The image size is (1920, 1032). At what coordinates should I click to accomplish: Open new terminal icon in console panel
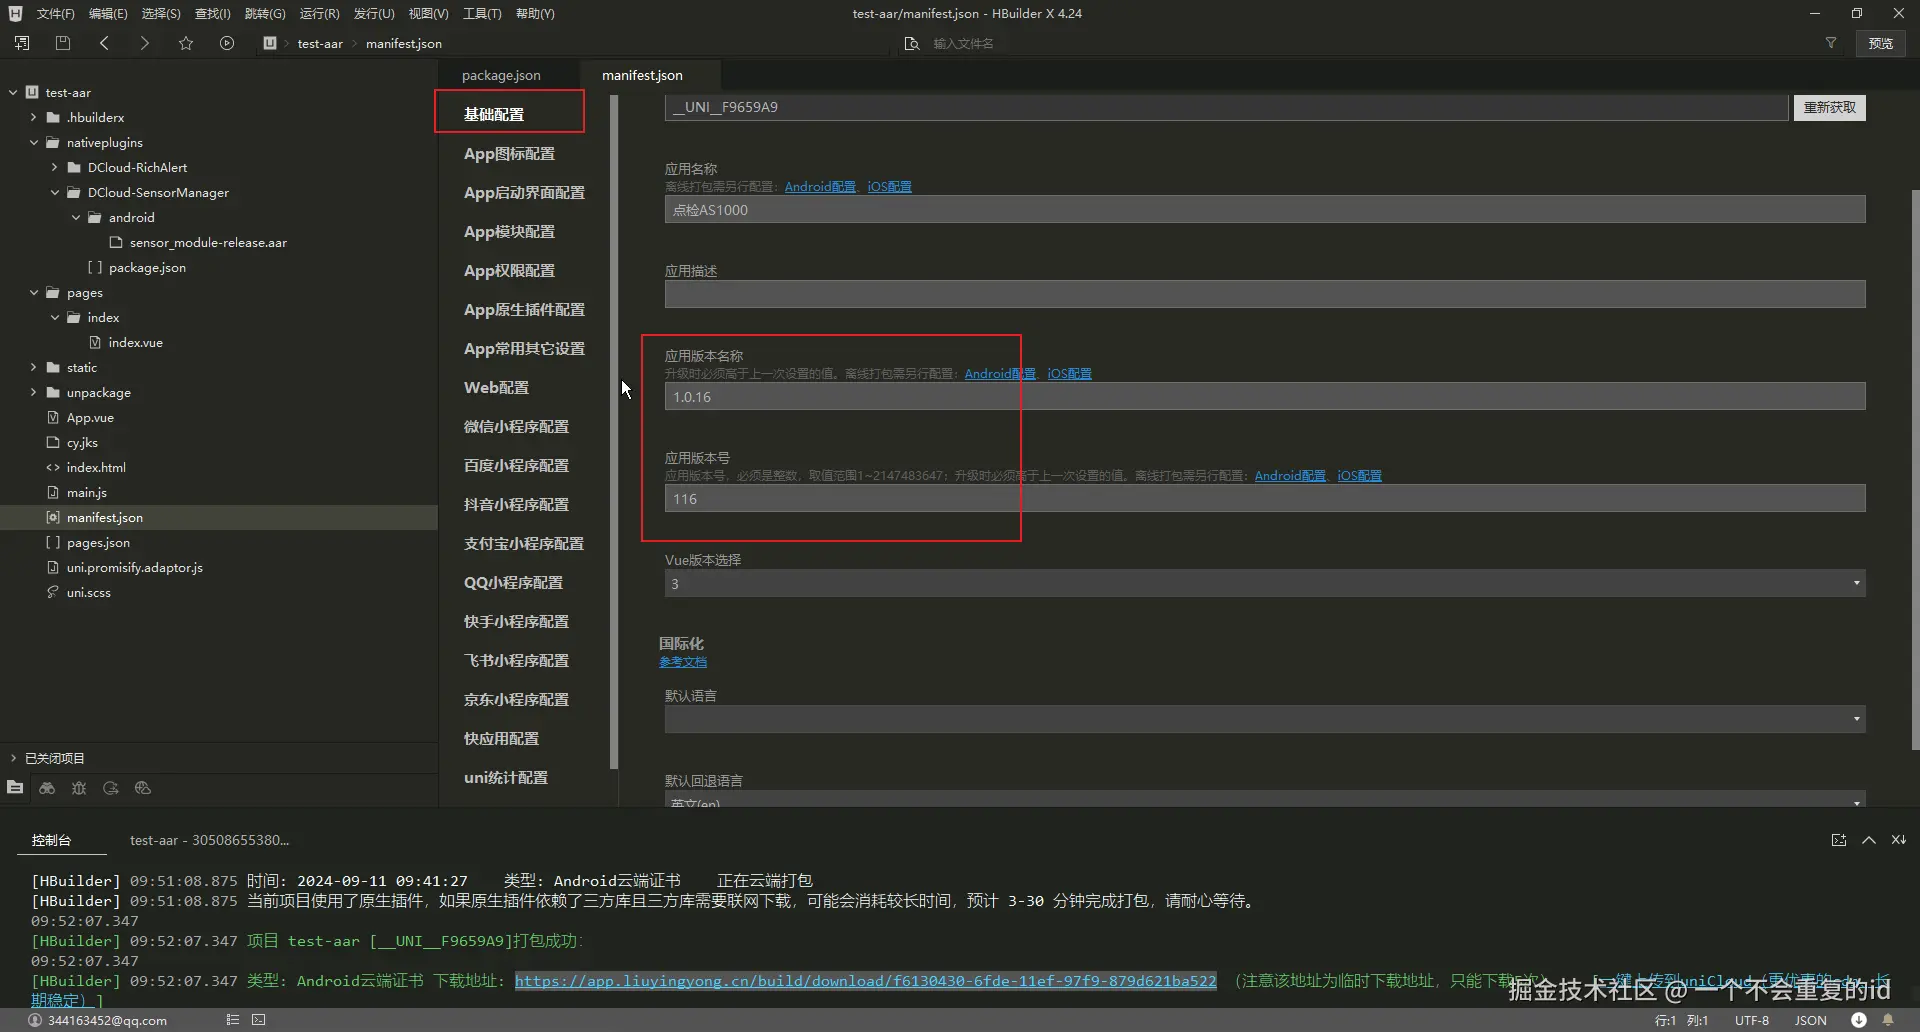click(1839, 840)
